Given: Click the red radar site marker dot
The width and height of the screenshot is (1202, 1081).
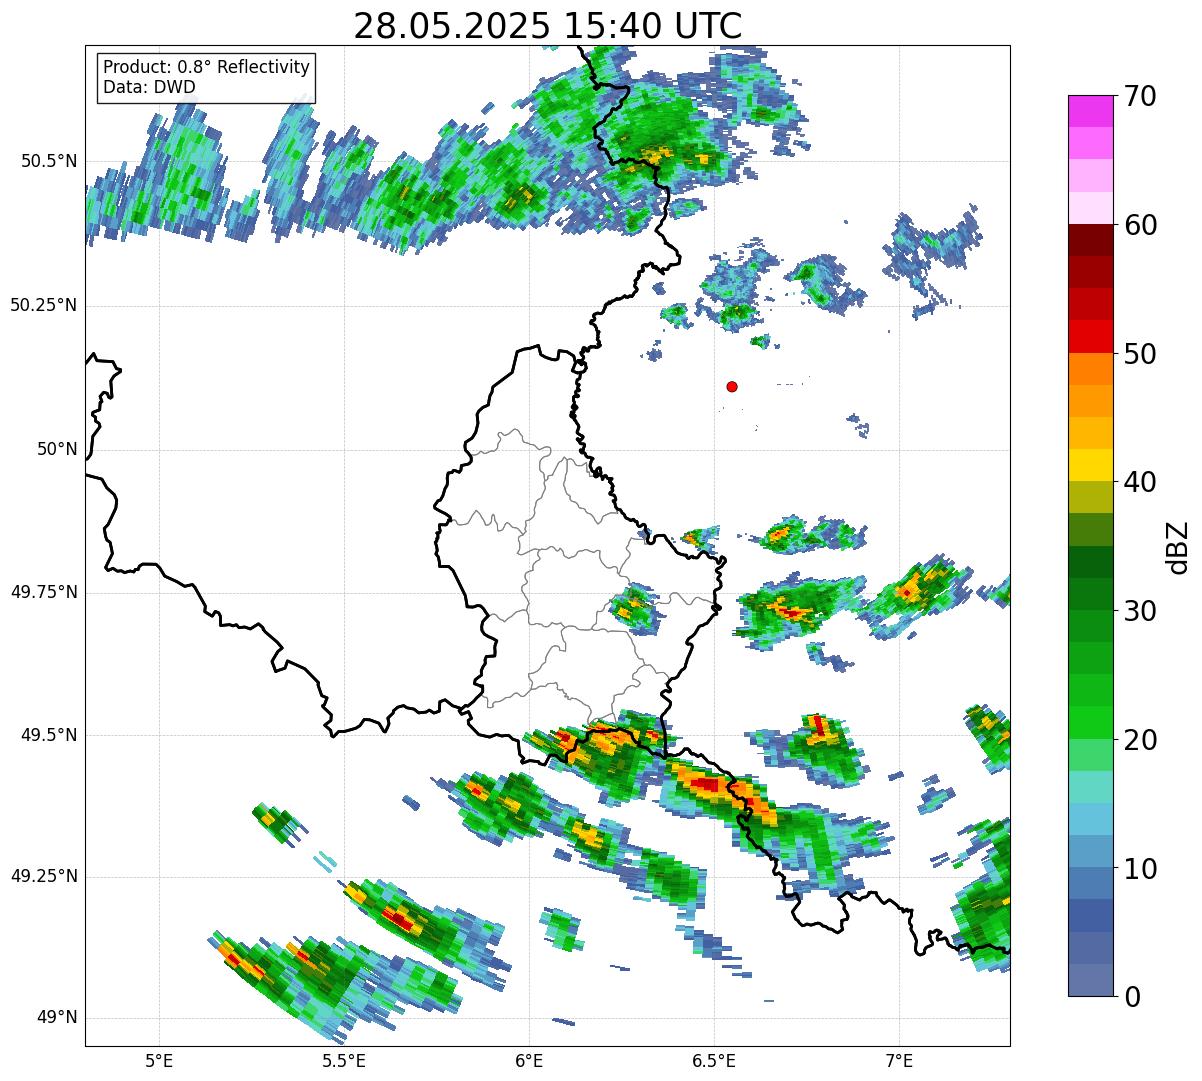Looking at the screenshot, I should click(732, 386).
